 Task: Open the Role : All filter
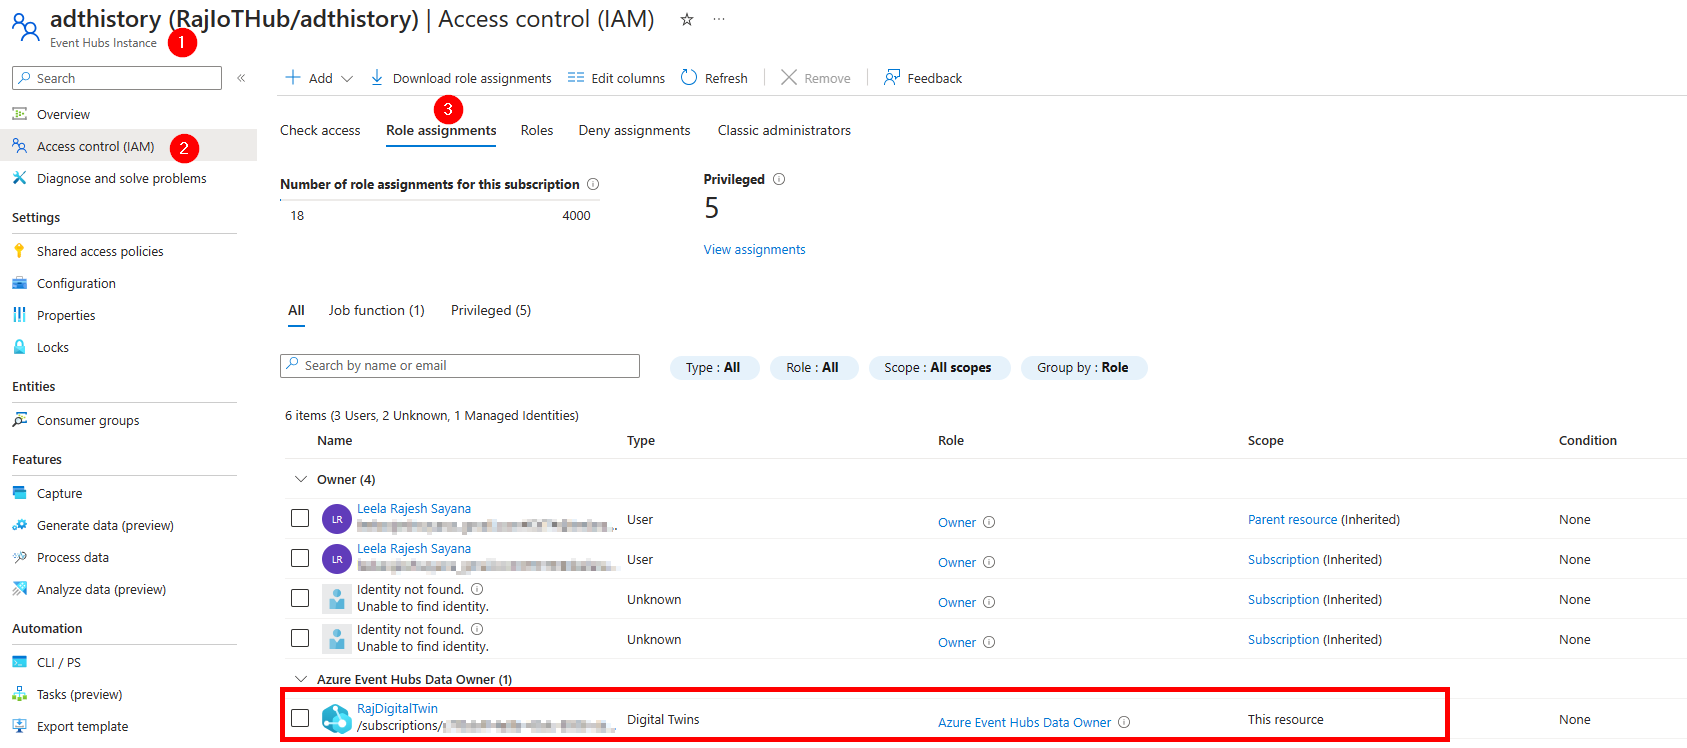[x=813, y=368]
